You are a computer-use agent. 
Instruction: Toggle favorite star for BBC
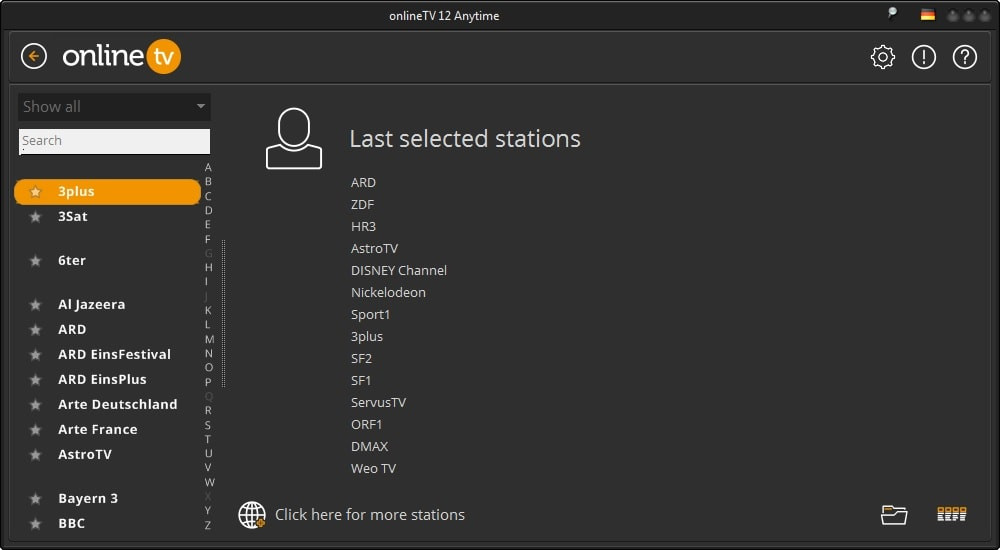[x=36, y=524]
